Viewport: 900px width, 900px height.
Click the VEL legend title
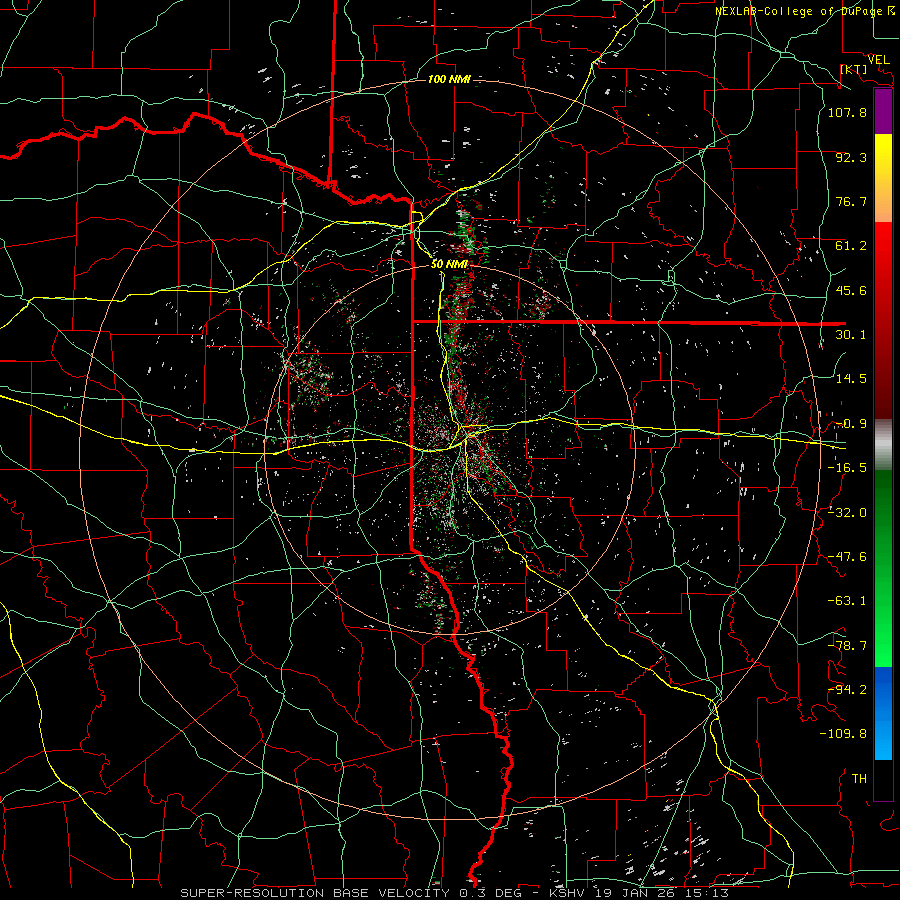[878, 60]
